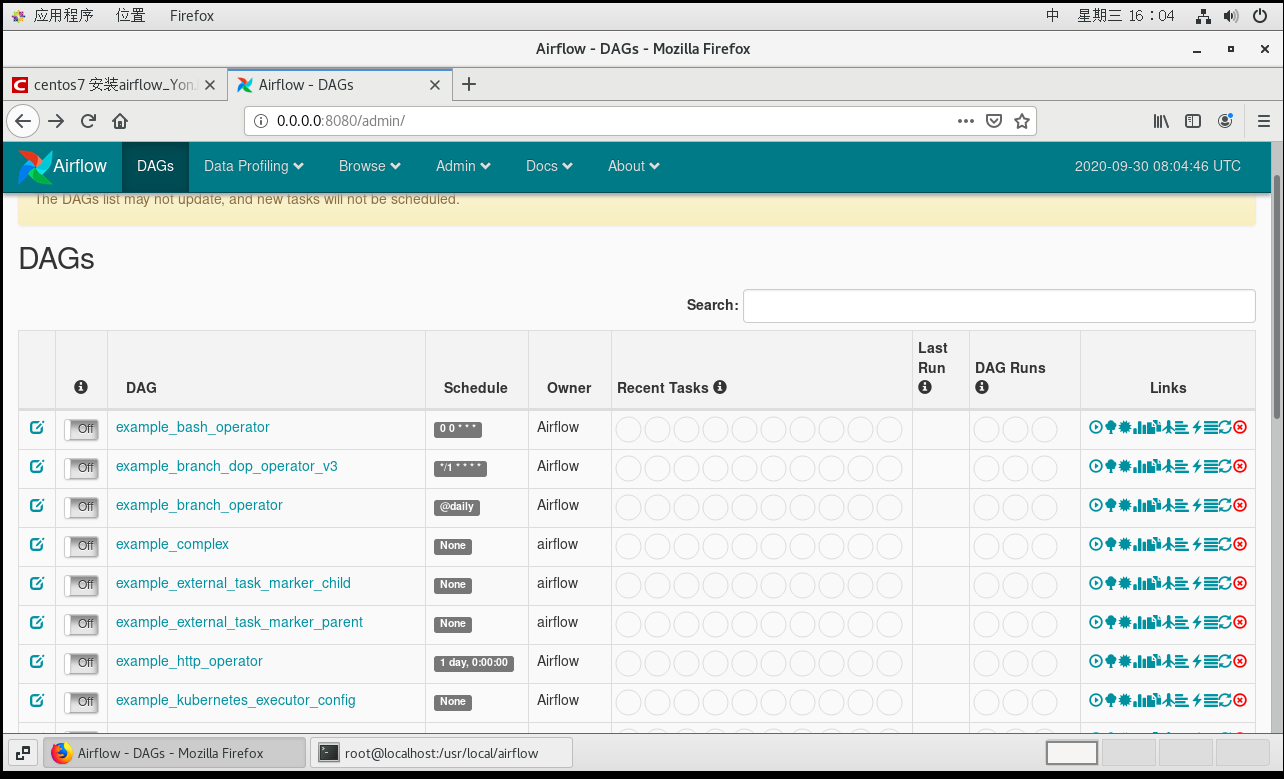Reload the page in Firefox

pos(88,121)
